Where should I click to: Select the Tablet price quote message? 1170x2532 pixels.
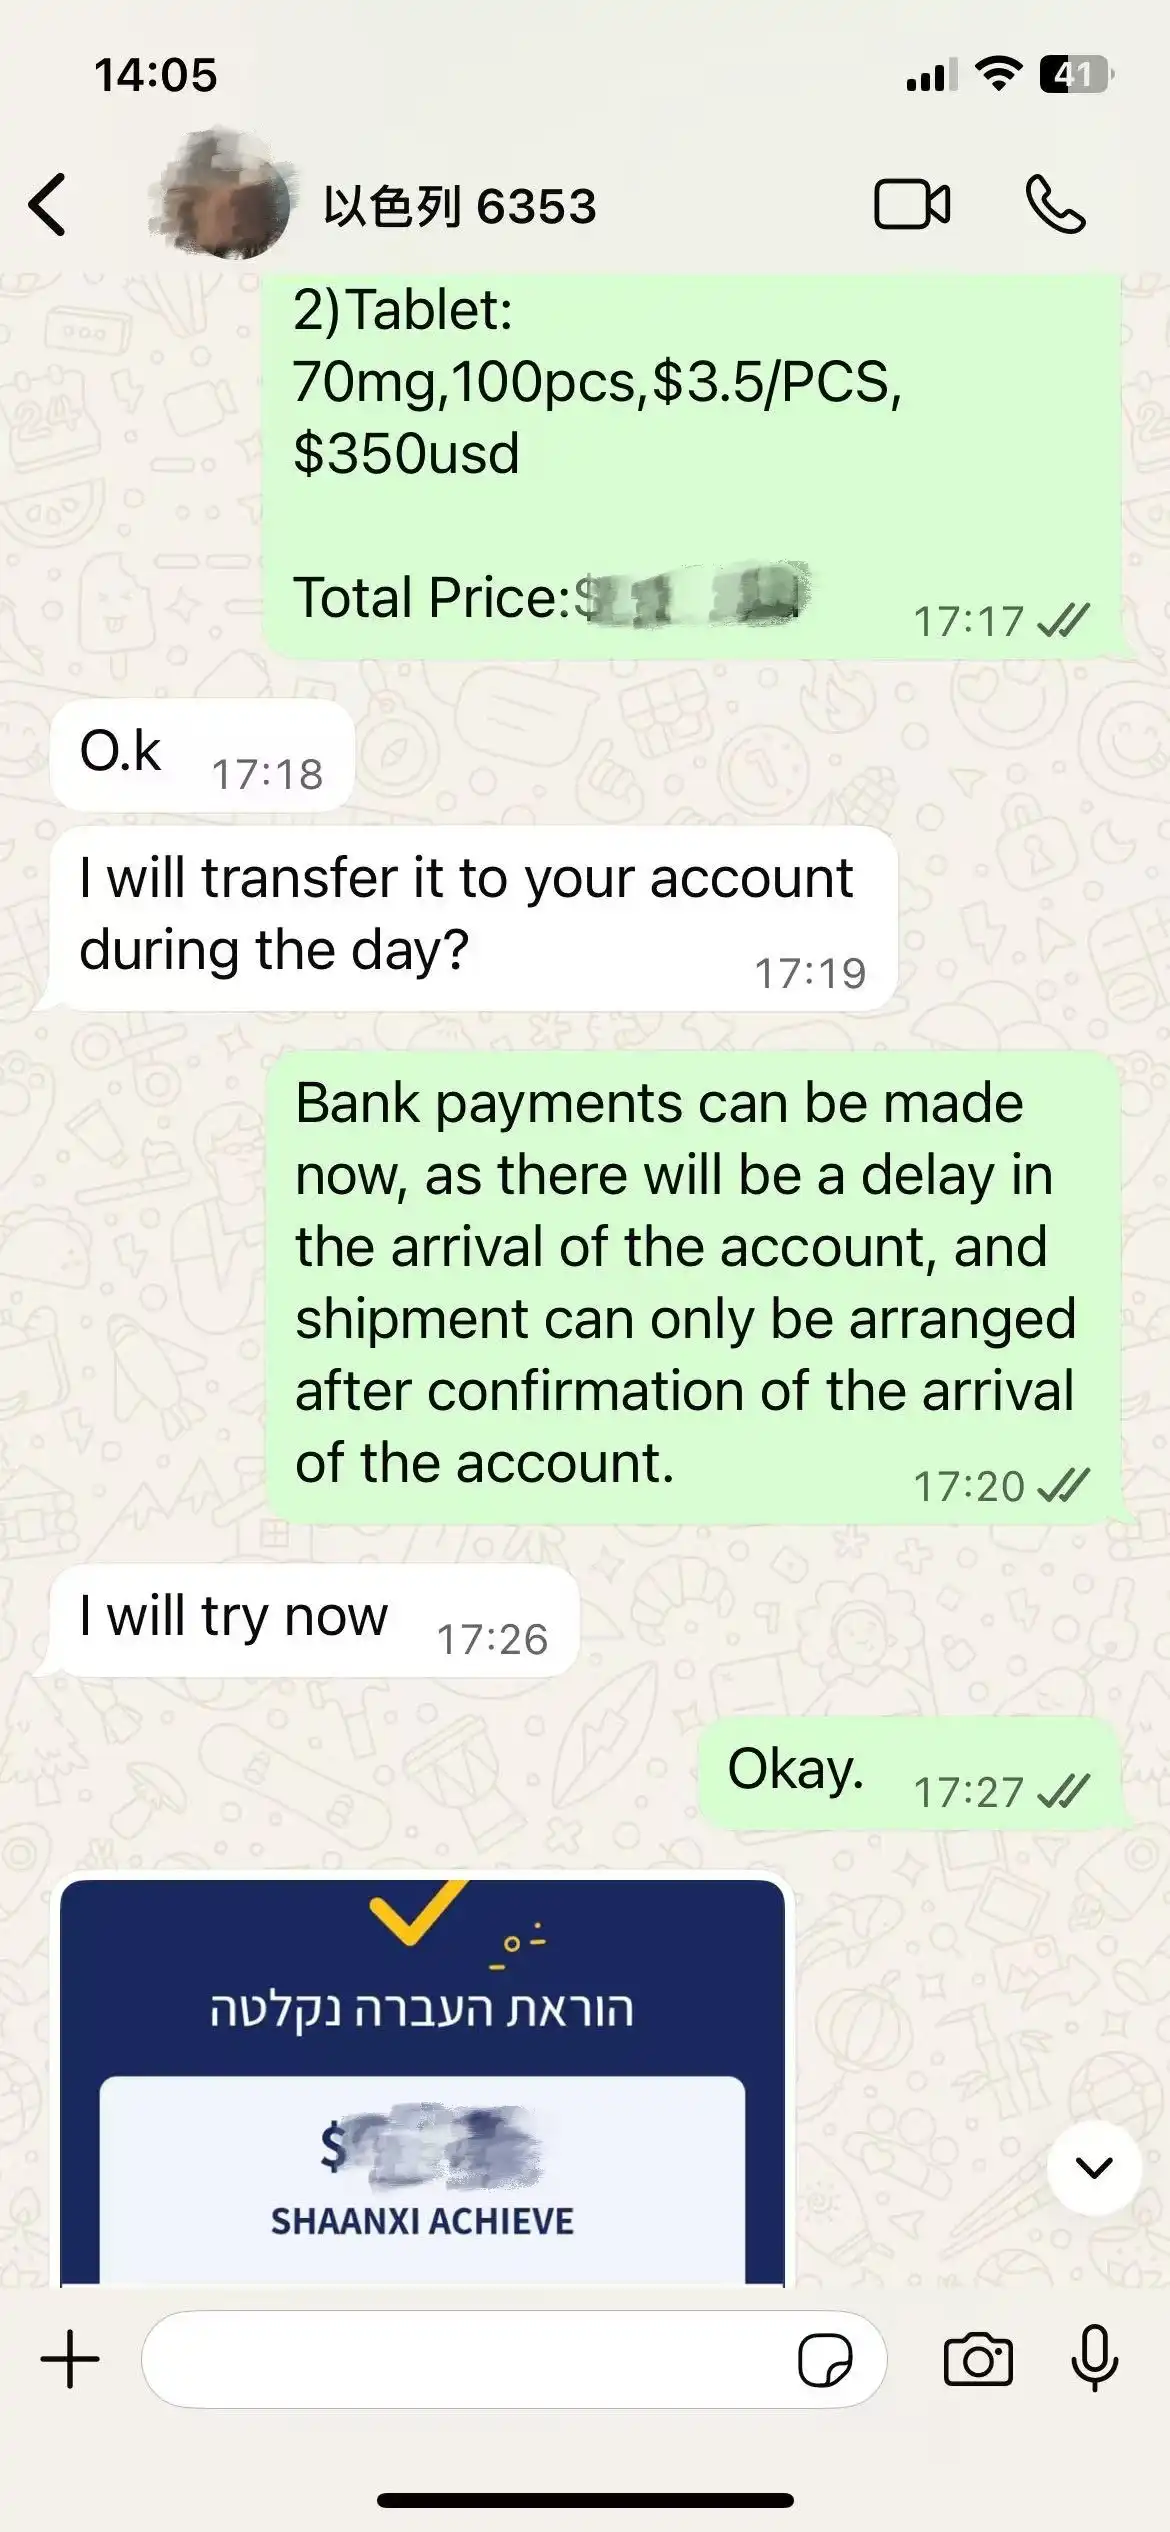pyautogui.click(x=692, y=465)
